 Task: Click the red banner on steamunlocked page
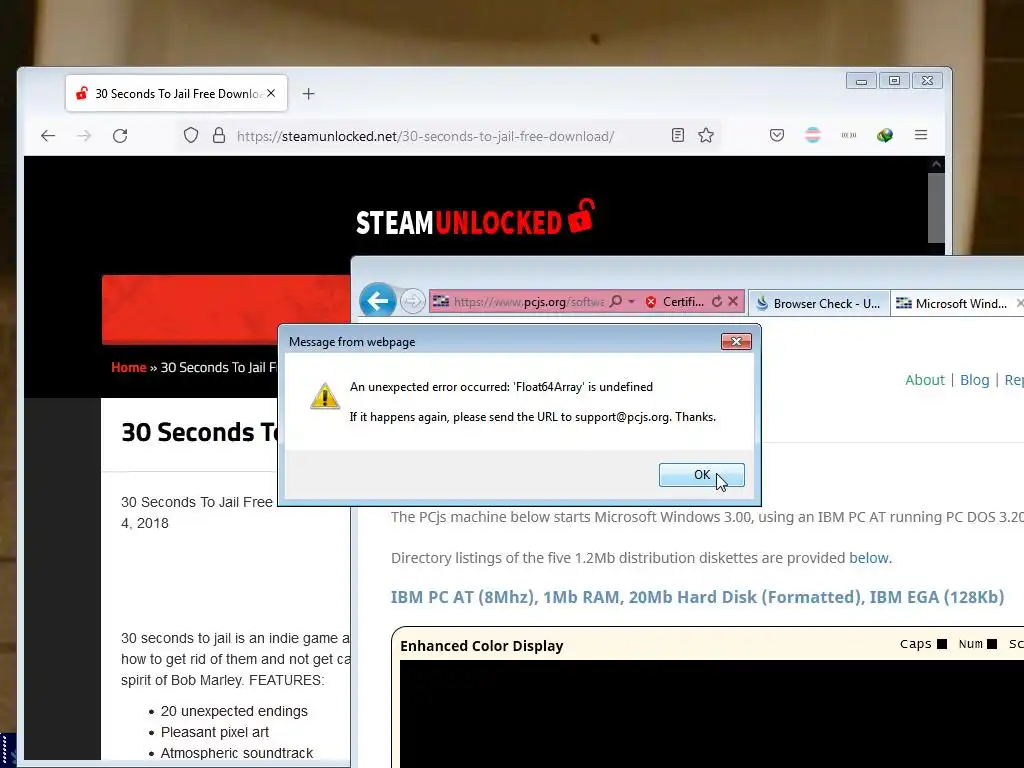[226, 309]
